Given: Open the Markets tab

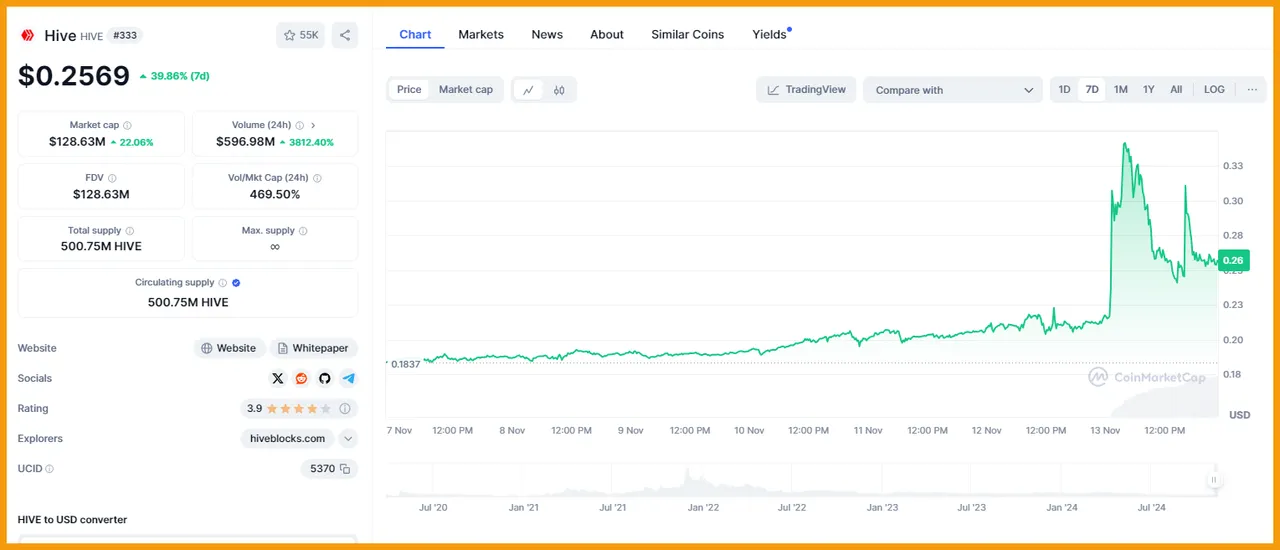Looking at the screenshot, I should tap(481, 35).
